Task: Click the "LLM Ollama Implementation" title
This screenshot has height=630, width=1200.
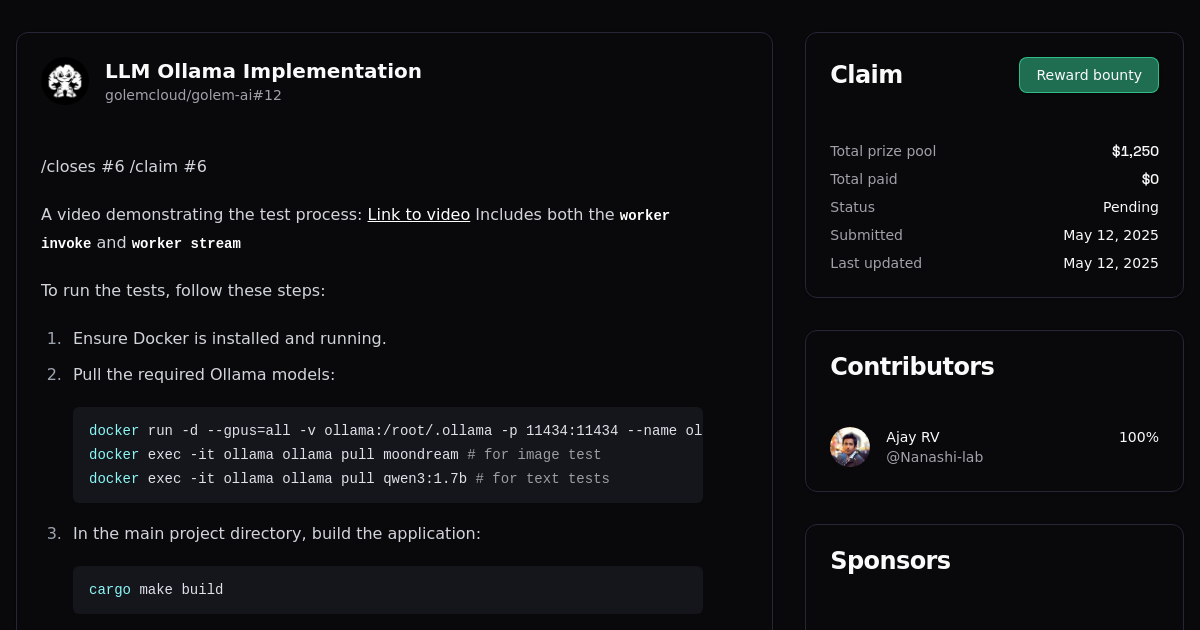Action: tap(262, 71)
